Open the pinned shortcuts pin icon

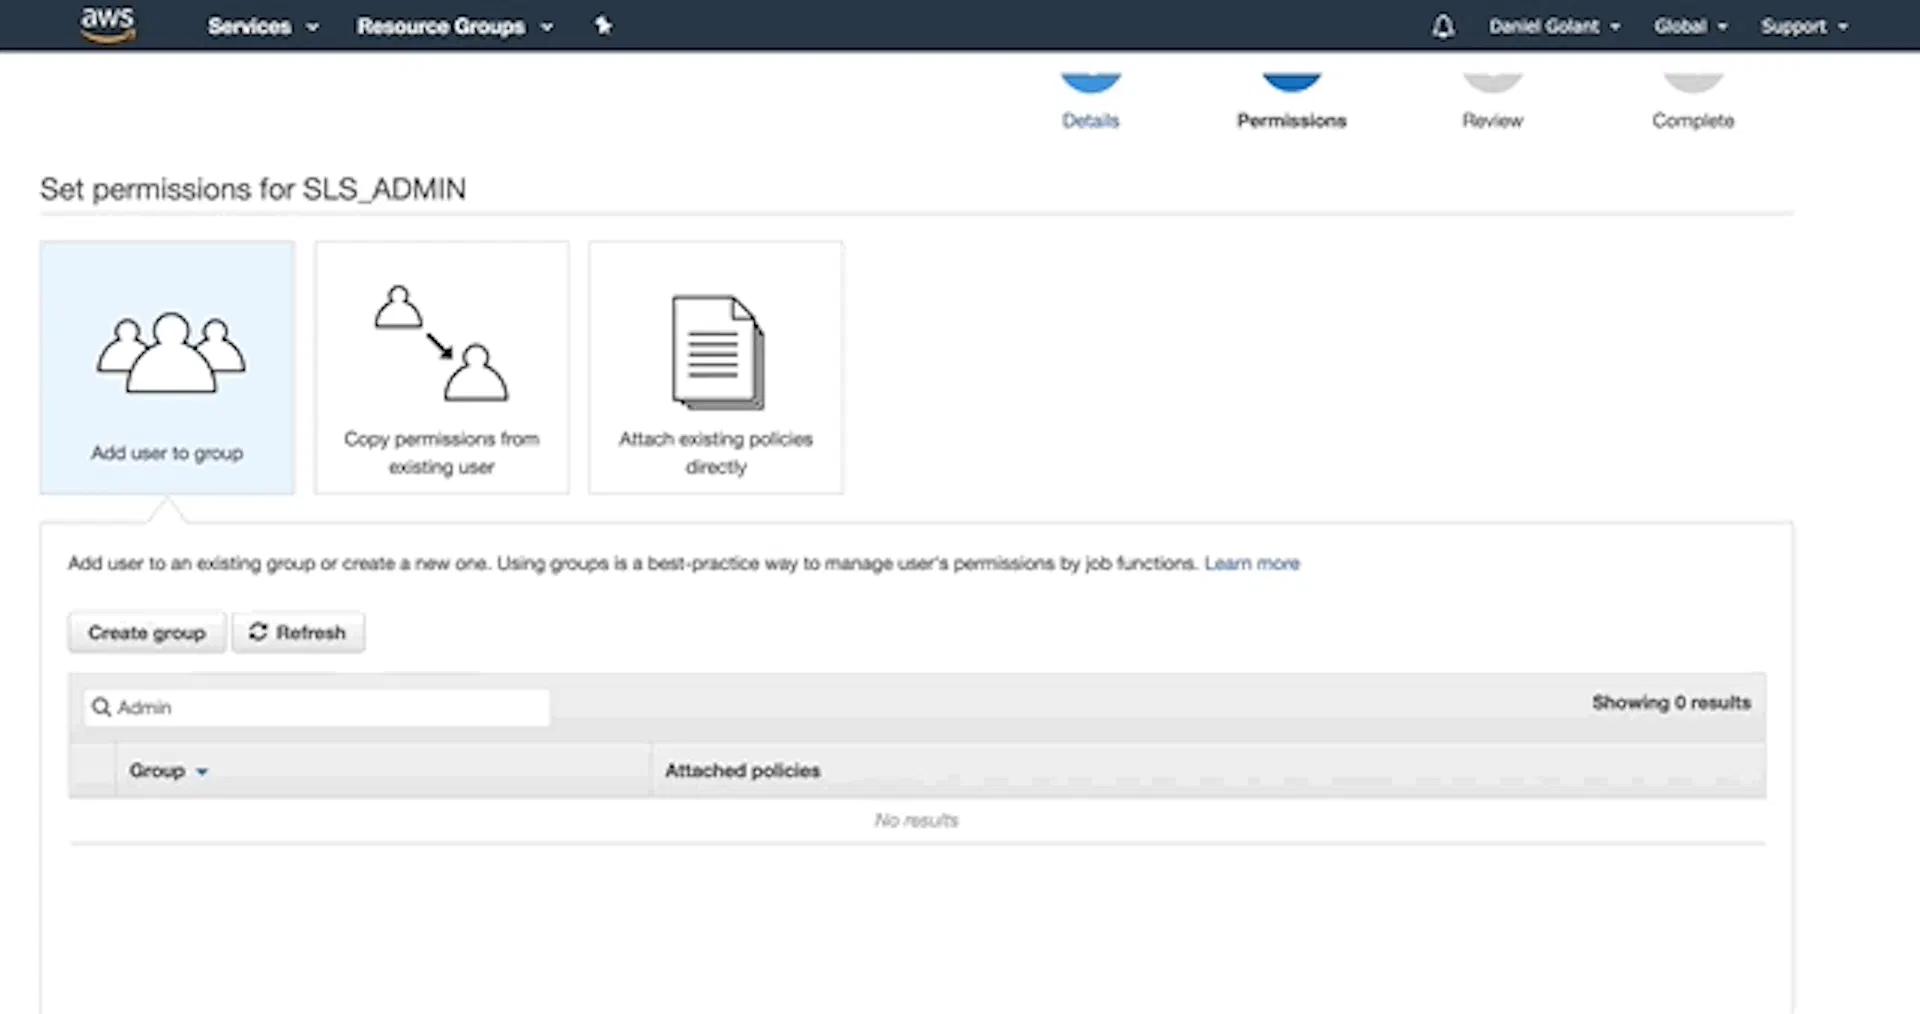(x=603, y=25)
